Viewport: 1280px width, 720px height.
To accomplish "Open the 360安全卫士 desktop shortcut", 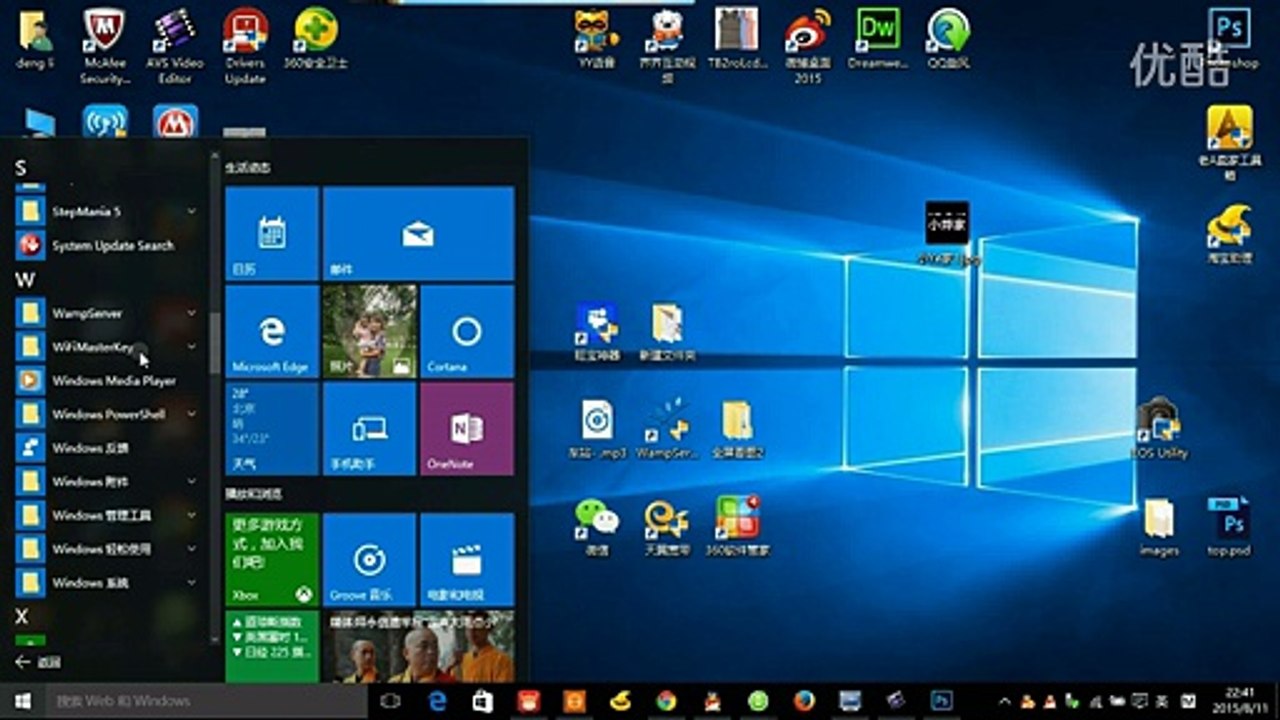I will tap(316, 40).
